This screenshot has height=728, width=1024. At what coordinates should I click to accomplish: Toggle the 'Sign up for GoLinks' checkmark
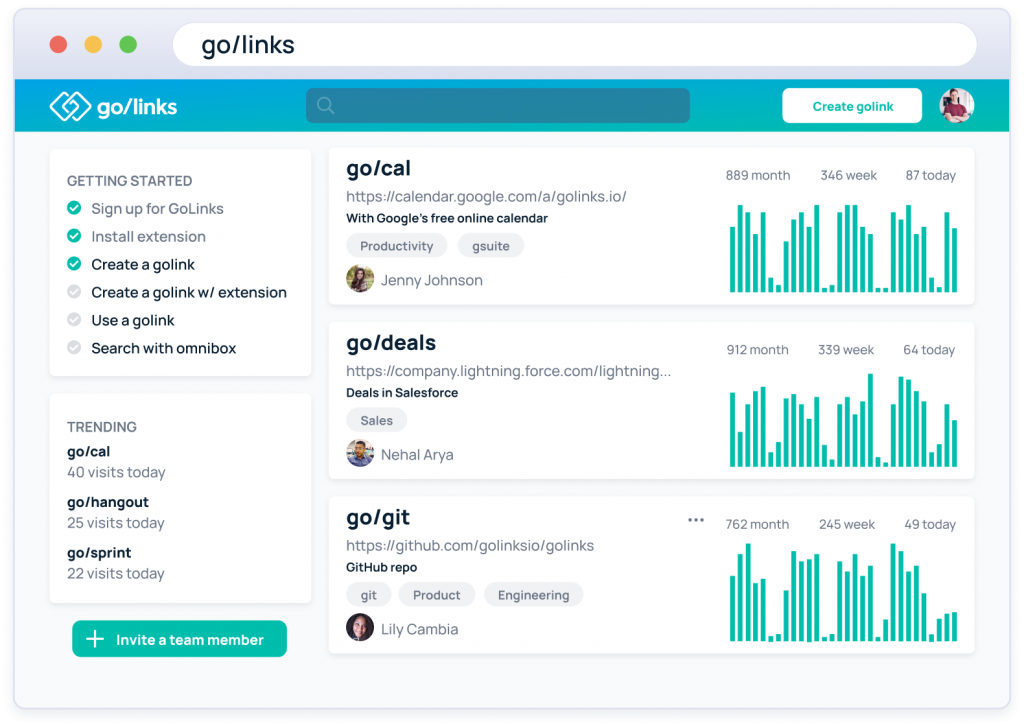(x=74, y=208)
